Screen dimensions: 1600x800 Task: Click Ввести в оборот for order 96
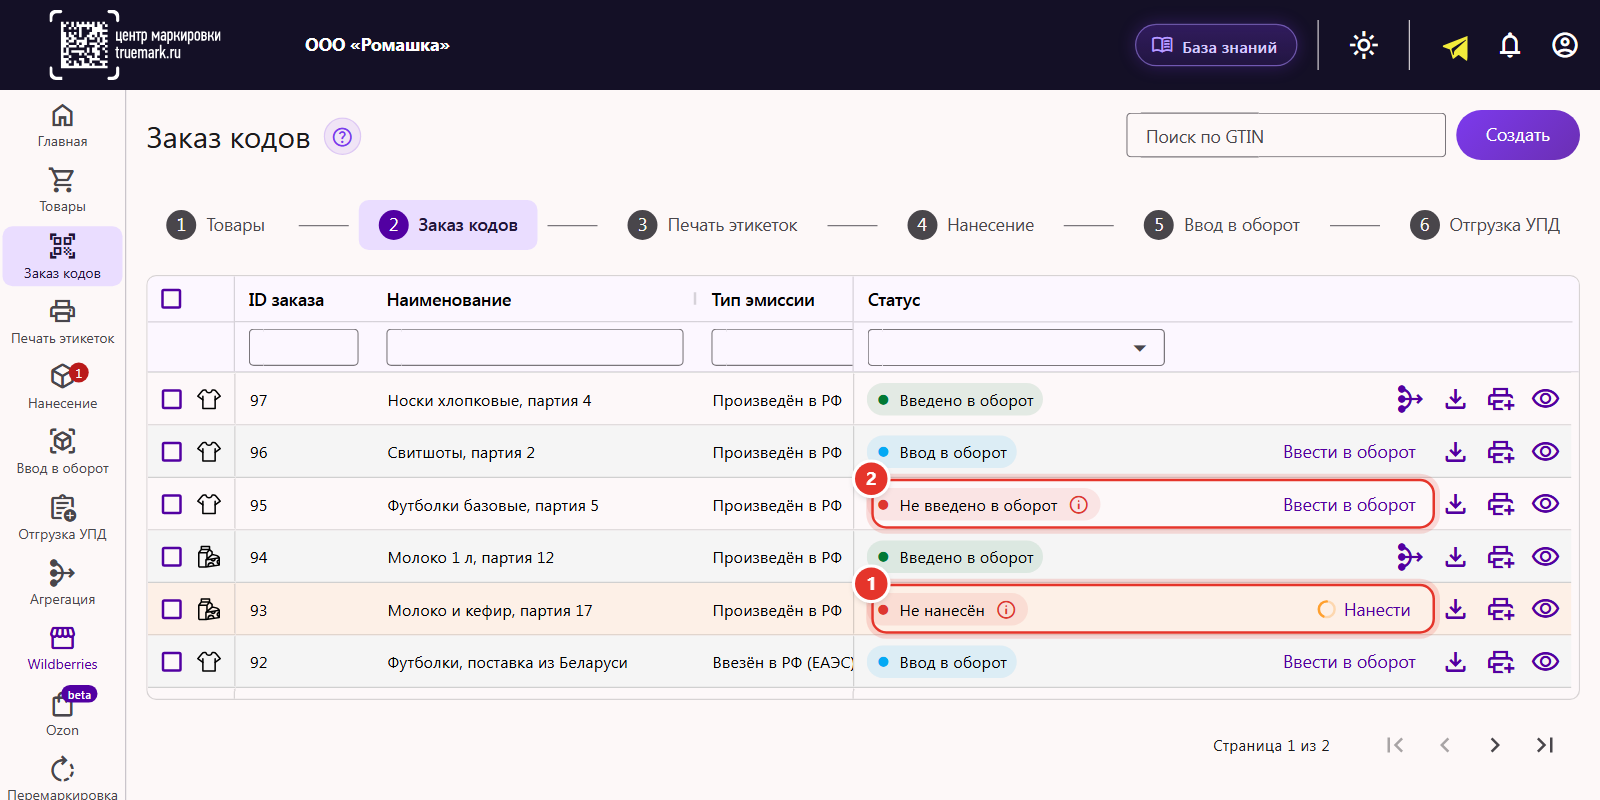1349,452
